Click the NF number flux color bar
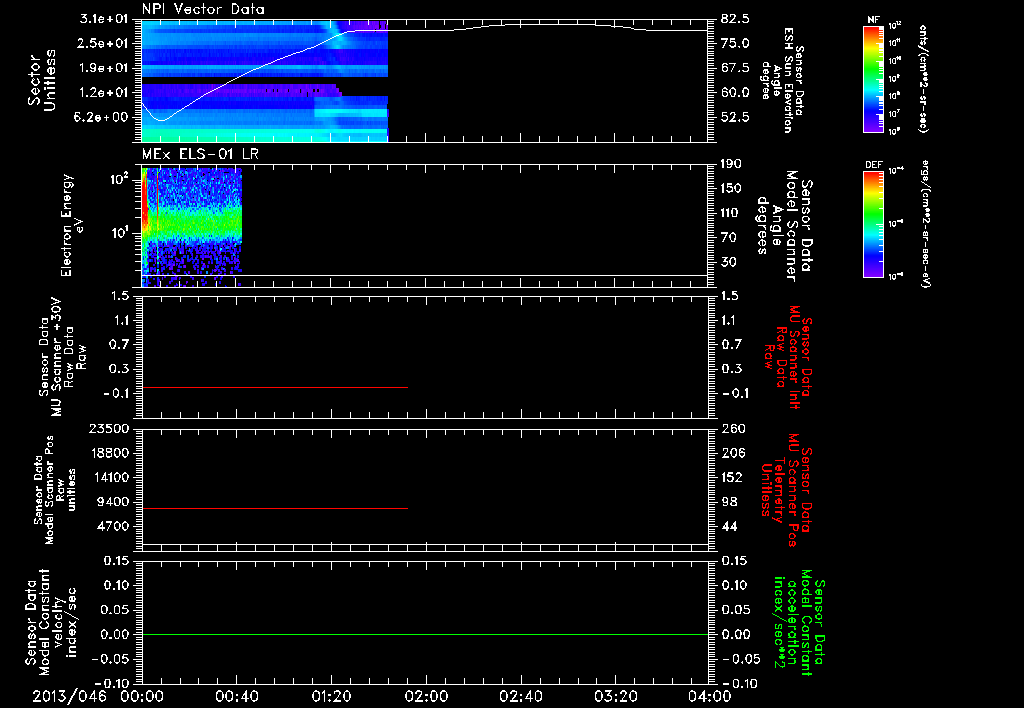Viewport: 1024px width, 708px height. (x=873, y=78)
